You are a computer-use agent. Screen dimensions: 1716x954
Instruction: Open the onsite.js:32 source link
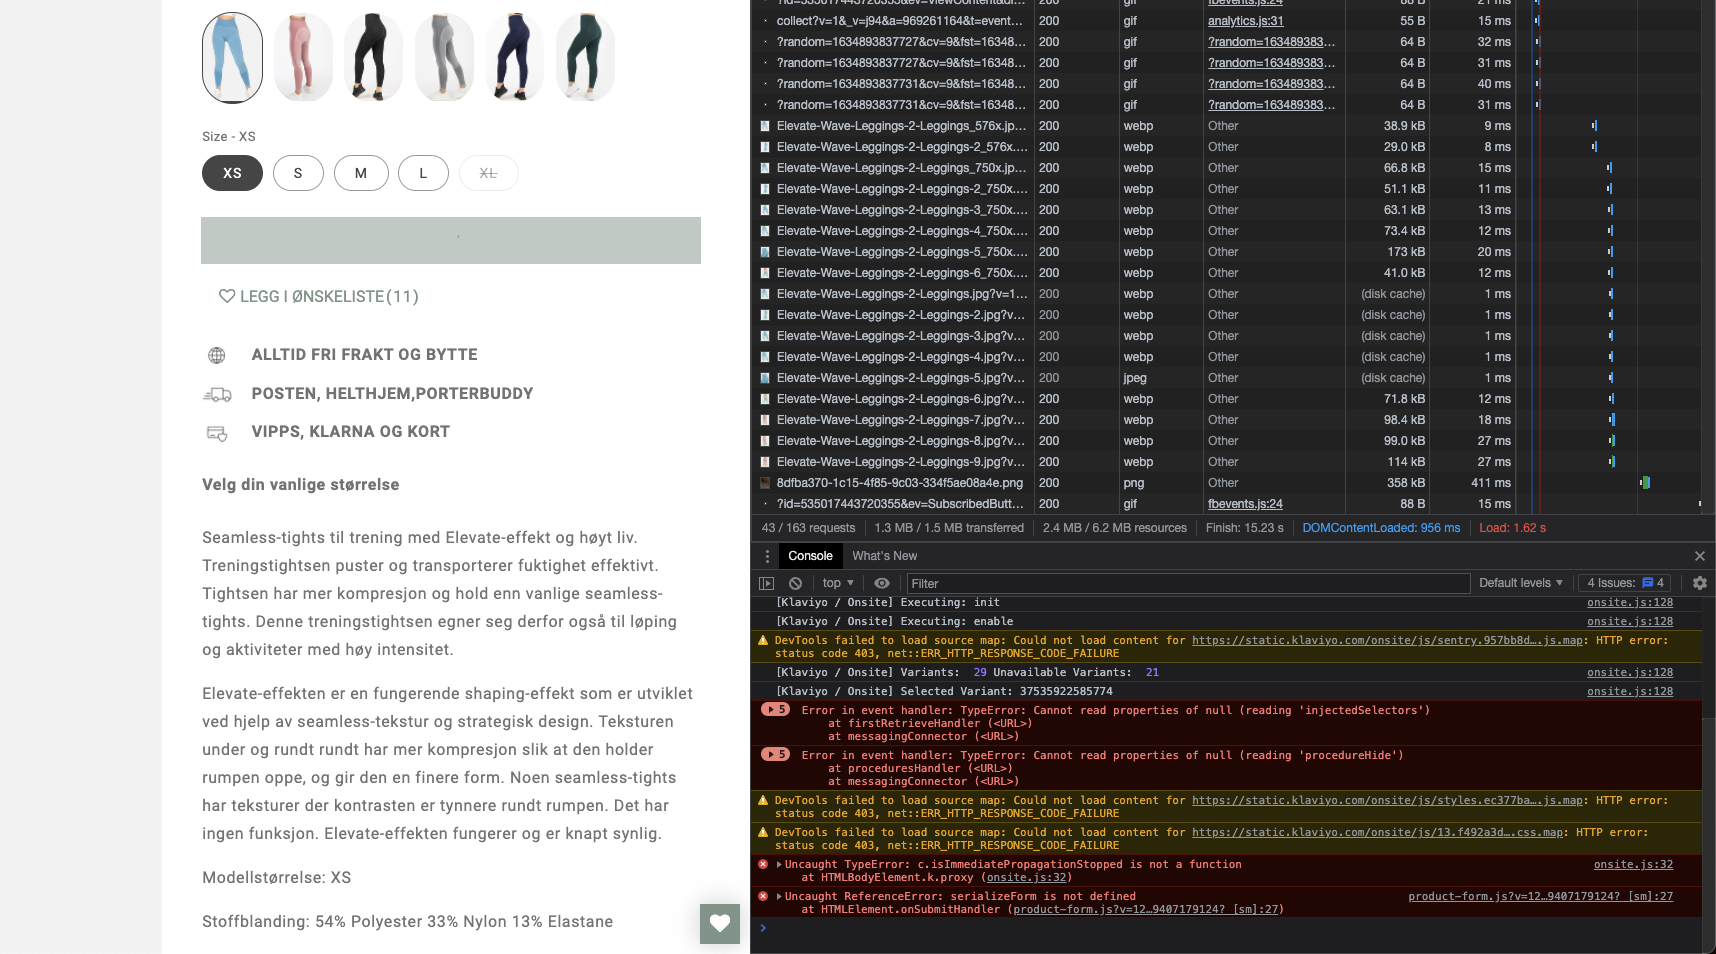click(1633, 864)
